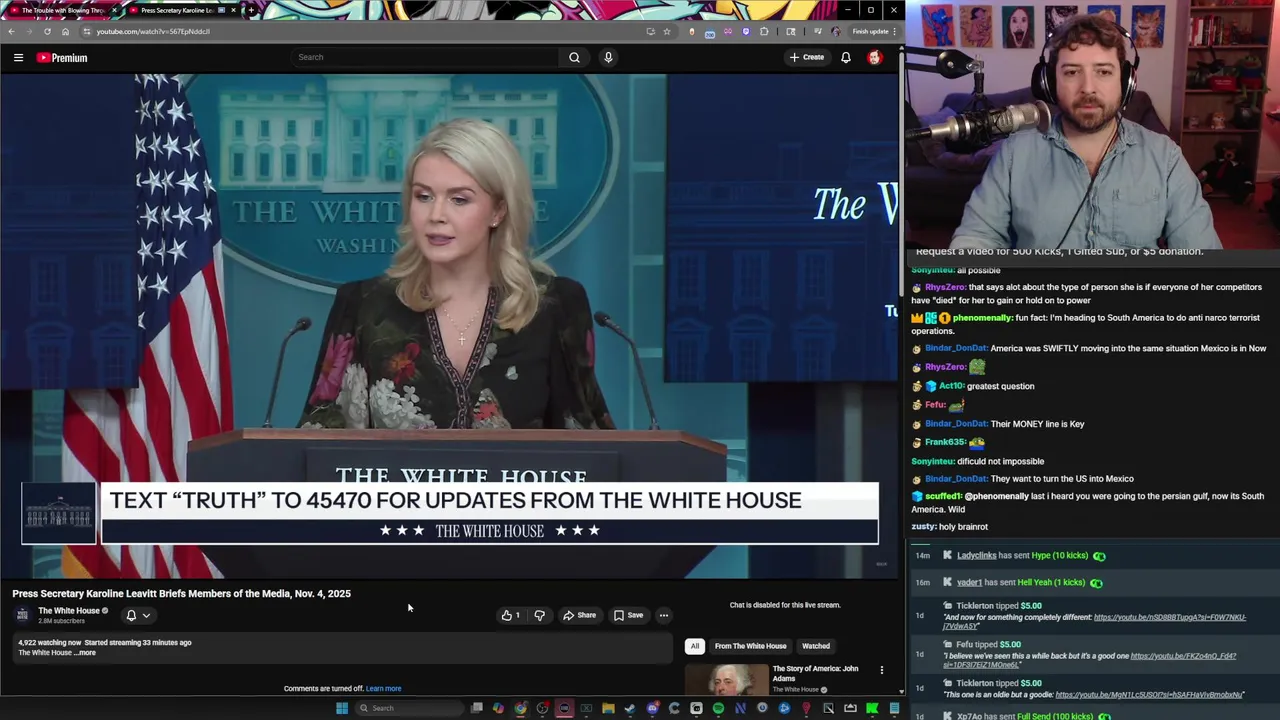This screenshot has width=1280, height=720.
Task: Dislike the press briefing video
Action: [539, 615]
